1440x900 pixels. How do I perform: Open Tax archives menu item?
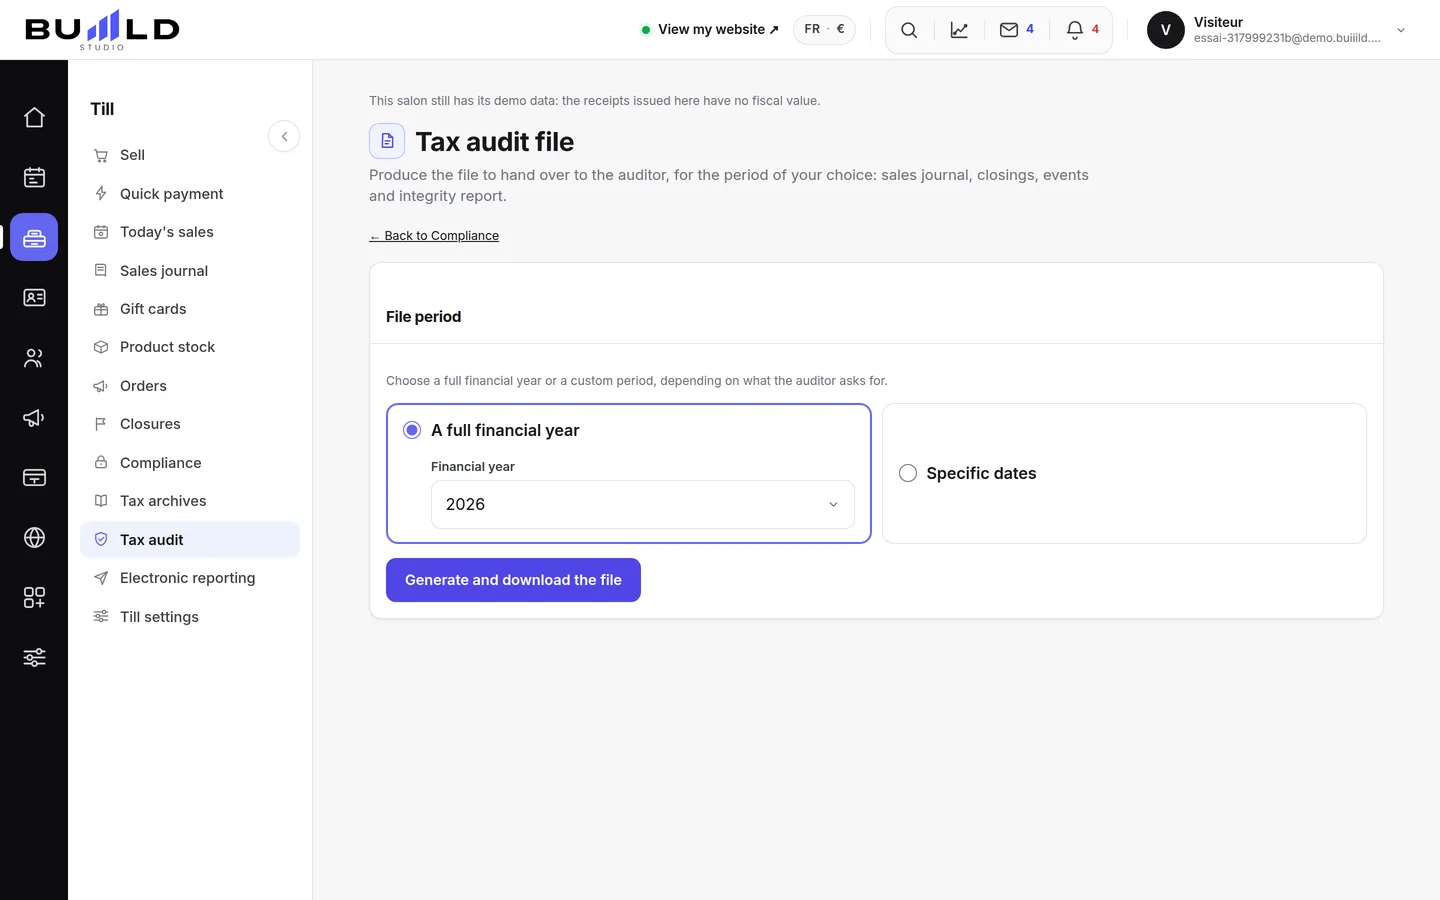(190, 501)
